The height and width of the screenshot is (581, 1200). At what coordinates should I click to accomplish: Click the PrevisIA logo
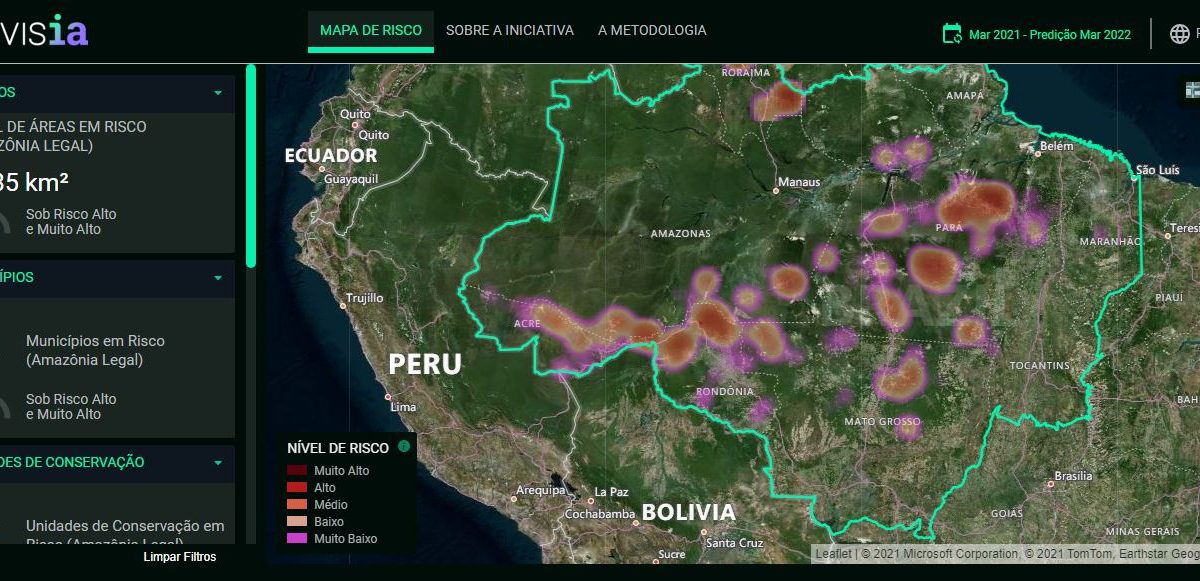(x=45, y=30)
